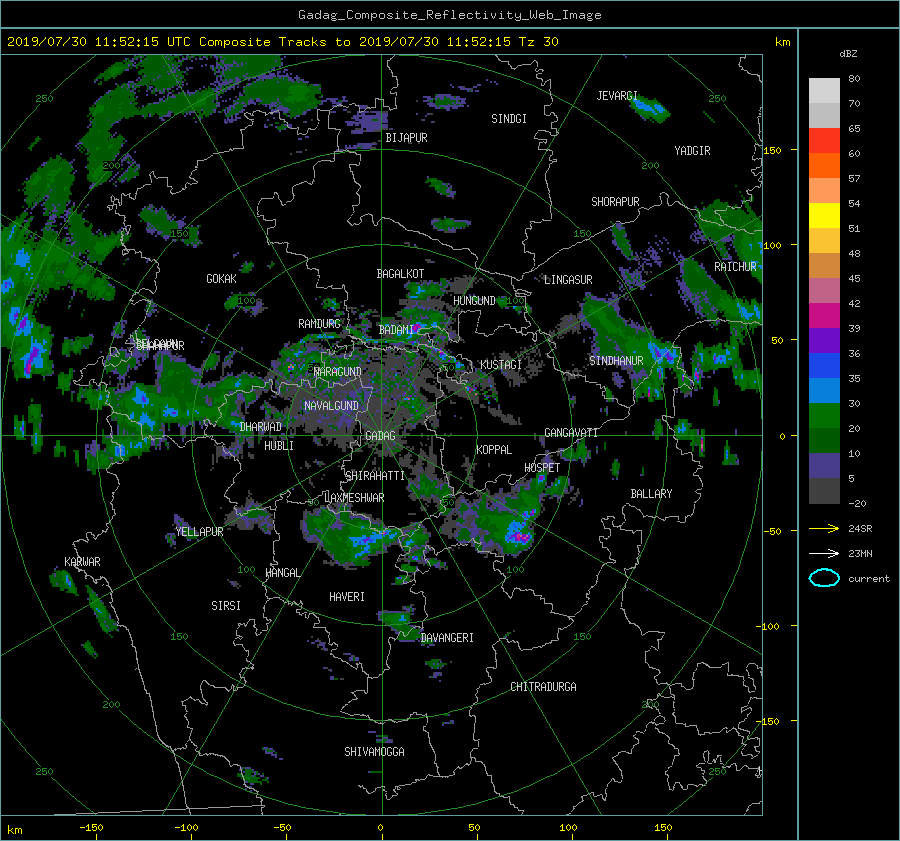Click the CHITRADURGA city label
This screenshot has height=841, width=900.
point(543,687)
